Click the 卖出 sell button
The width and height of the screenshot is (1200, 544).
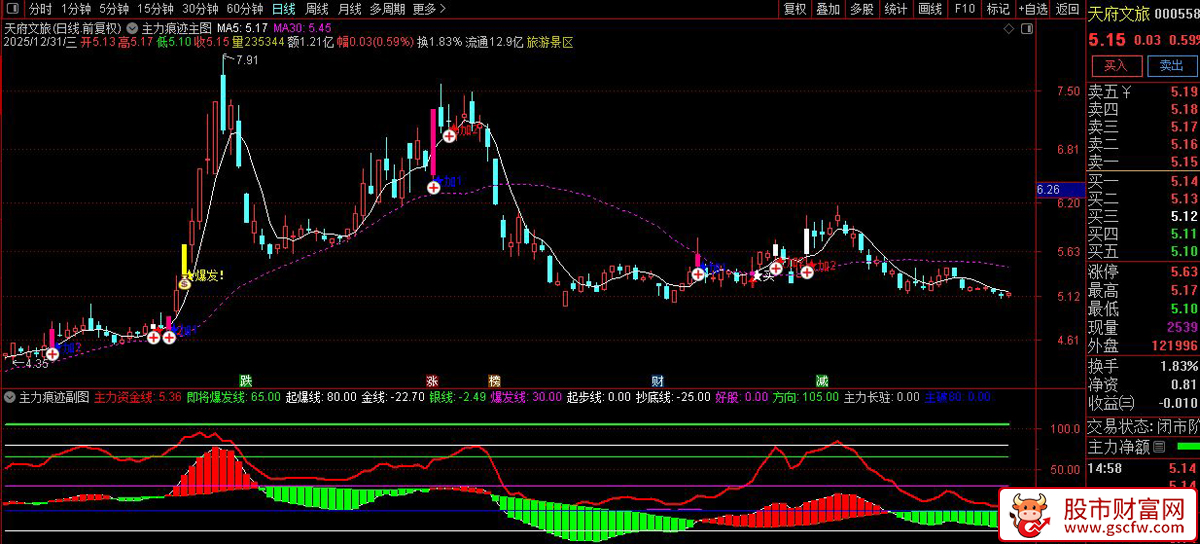(x=1171, y=66)
